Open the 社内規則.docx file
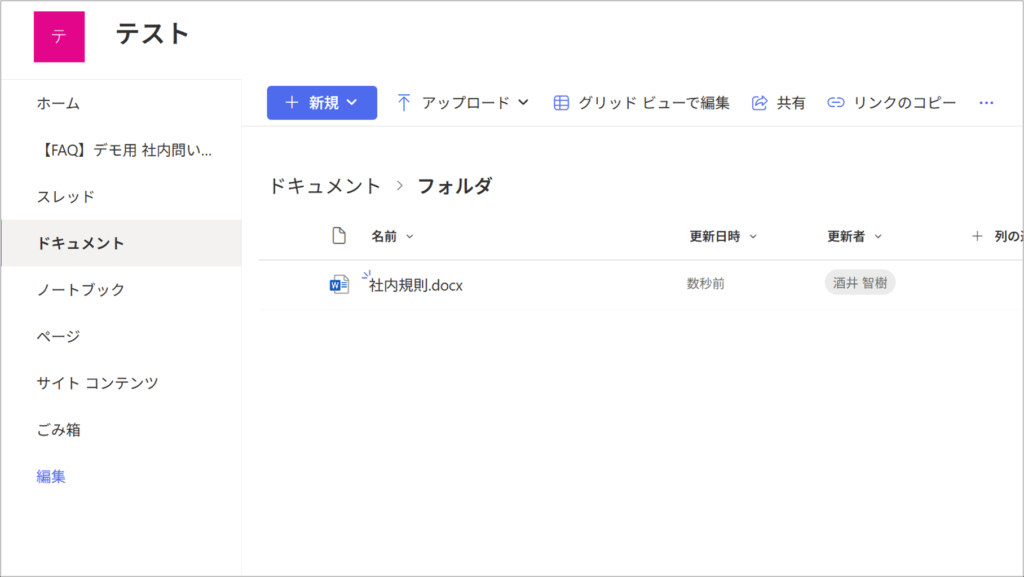This screenshot has width=1024, height=577. (x=415, y=285)
